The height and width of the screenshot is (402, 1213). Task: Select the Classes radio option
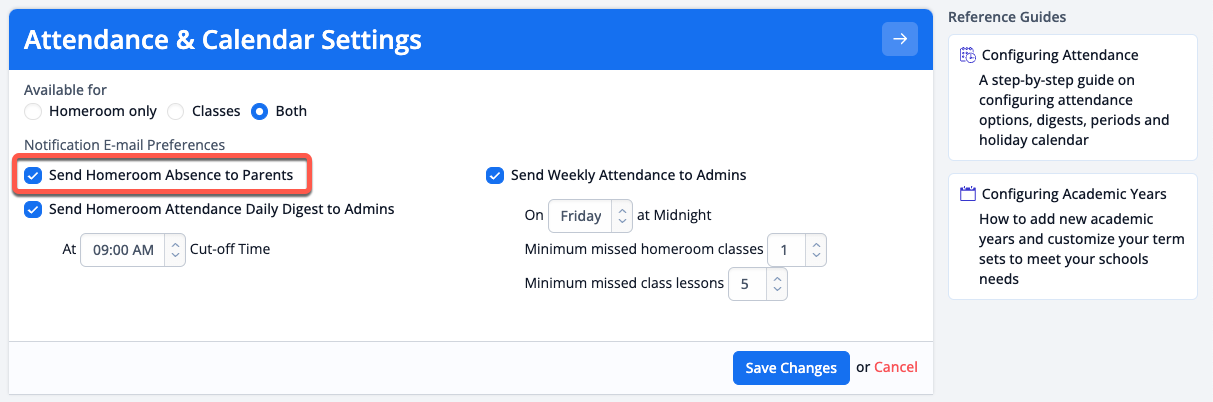click(x=176, y=111)
